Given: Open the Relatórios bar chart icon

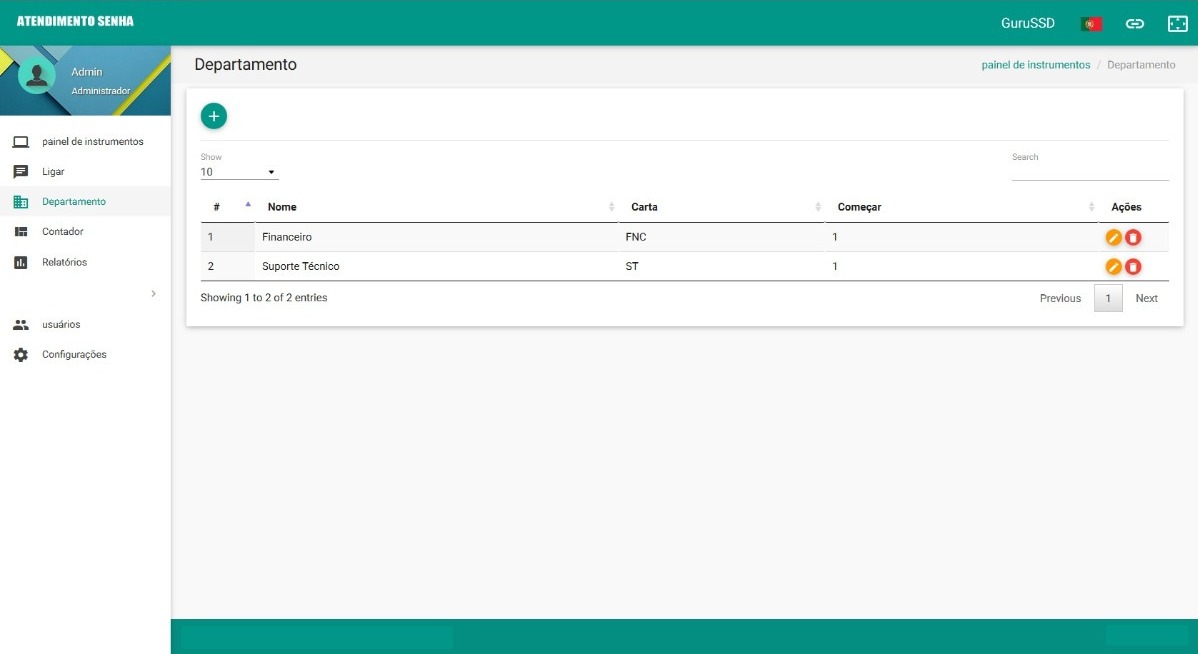Looking at the screenshot, I should coord(22,261).
